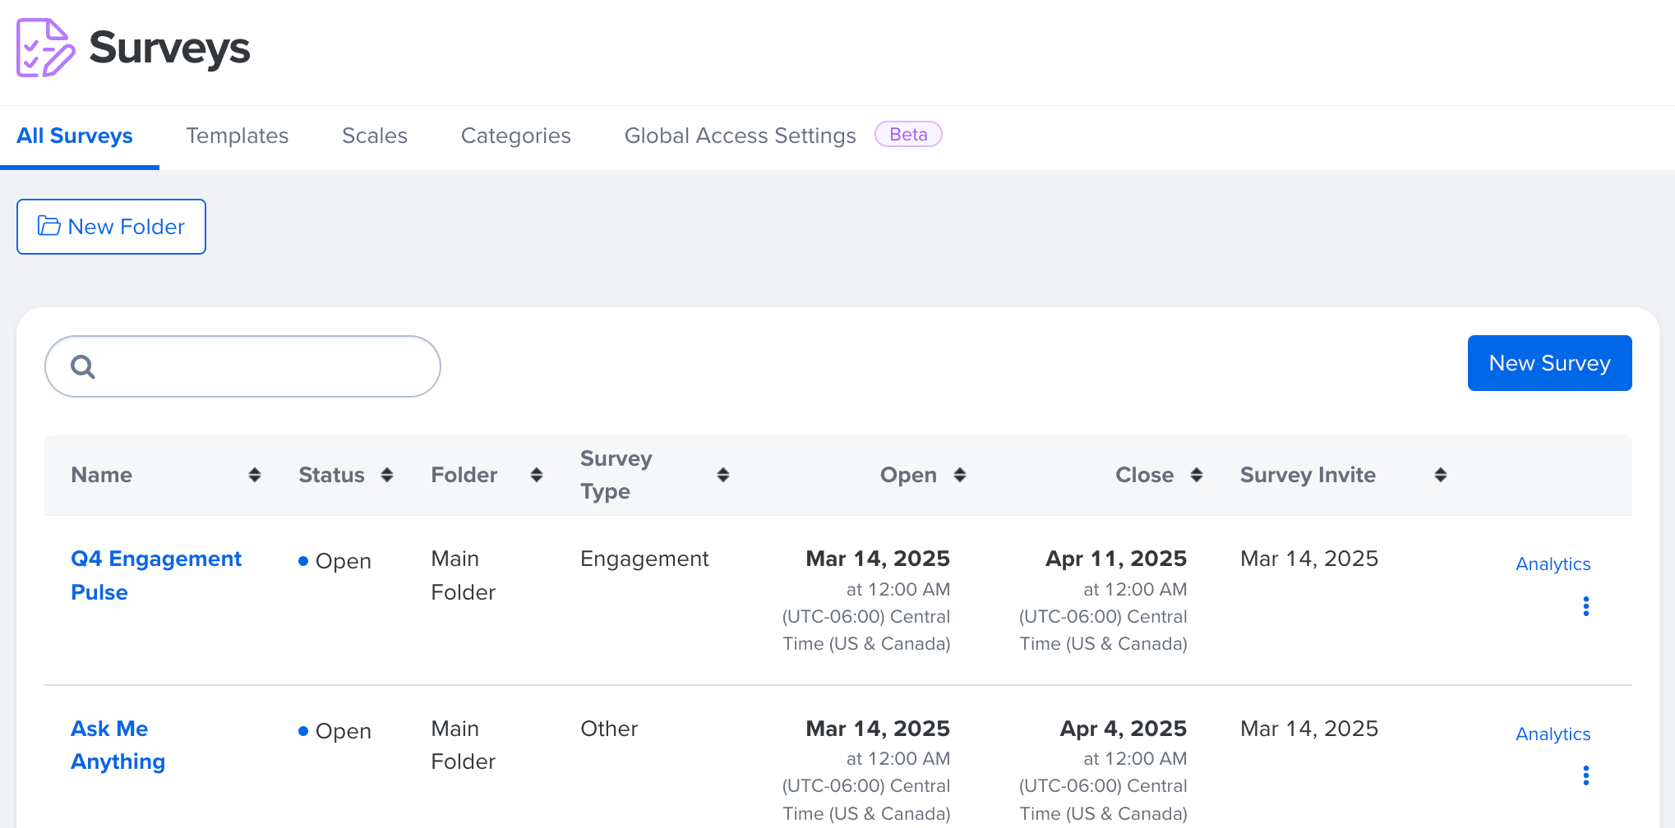1675x828 pixels.
Task: Sort by Folder column sort icon
Action: pyautogui.click(x=537, y=475)
